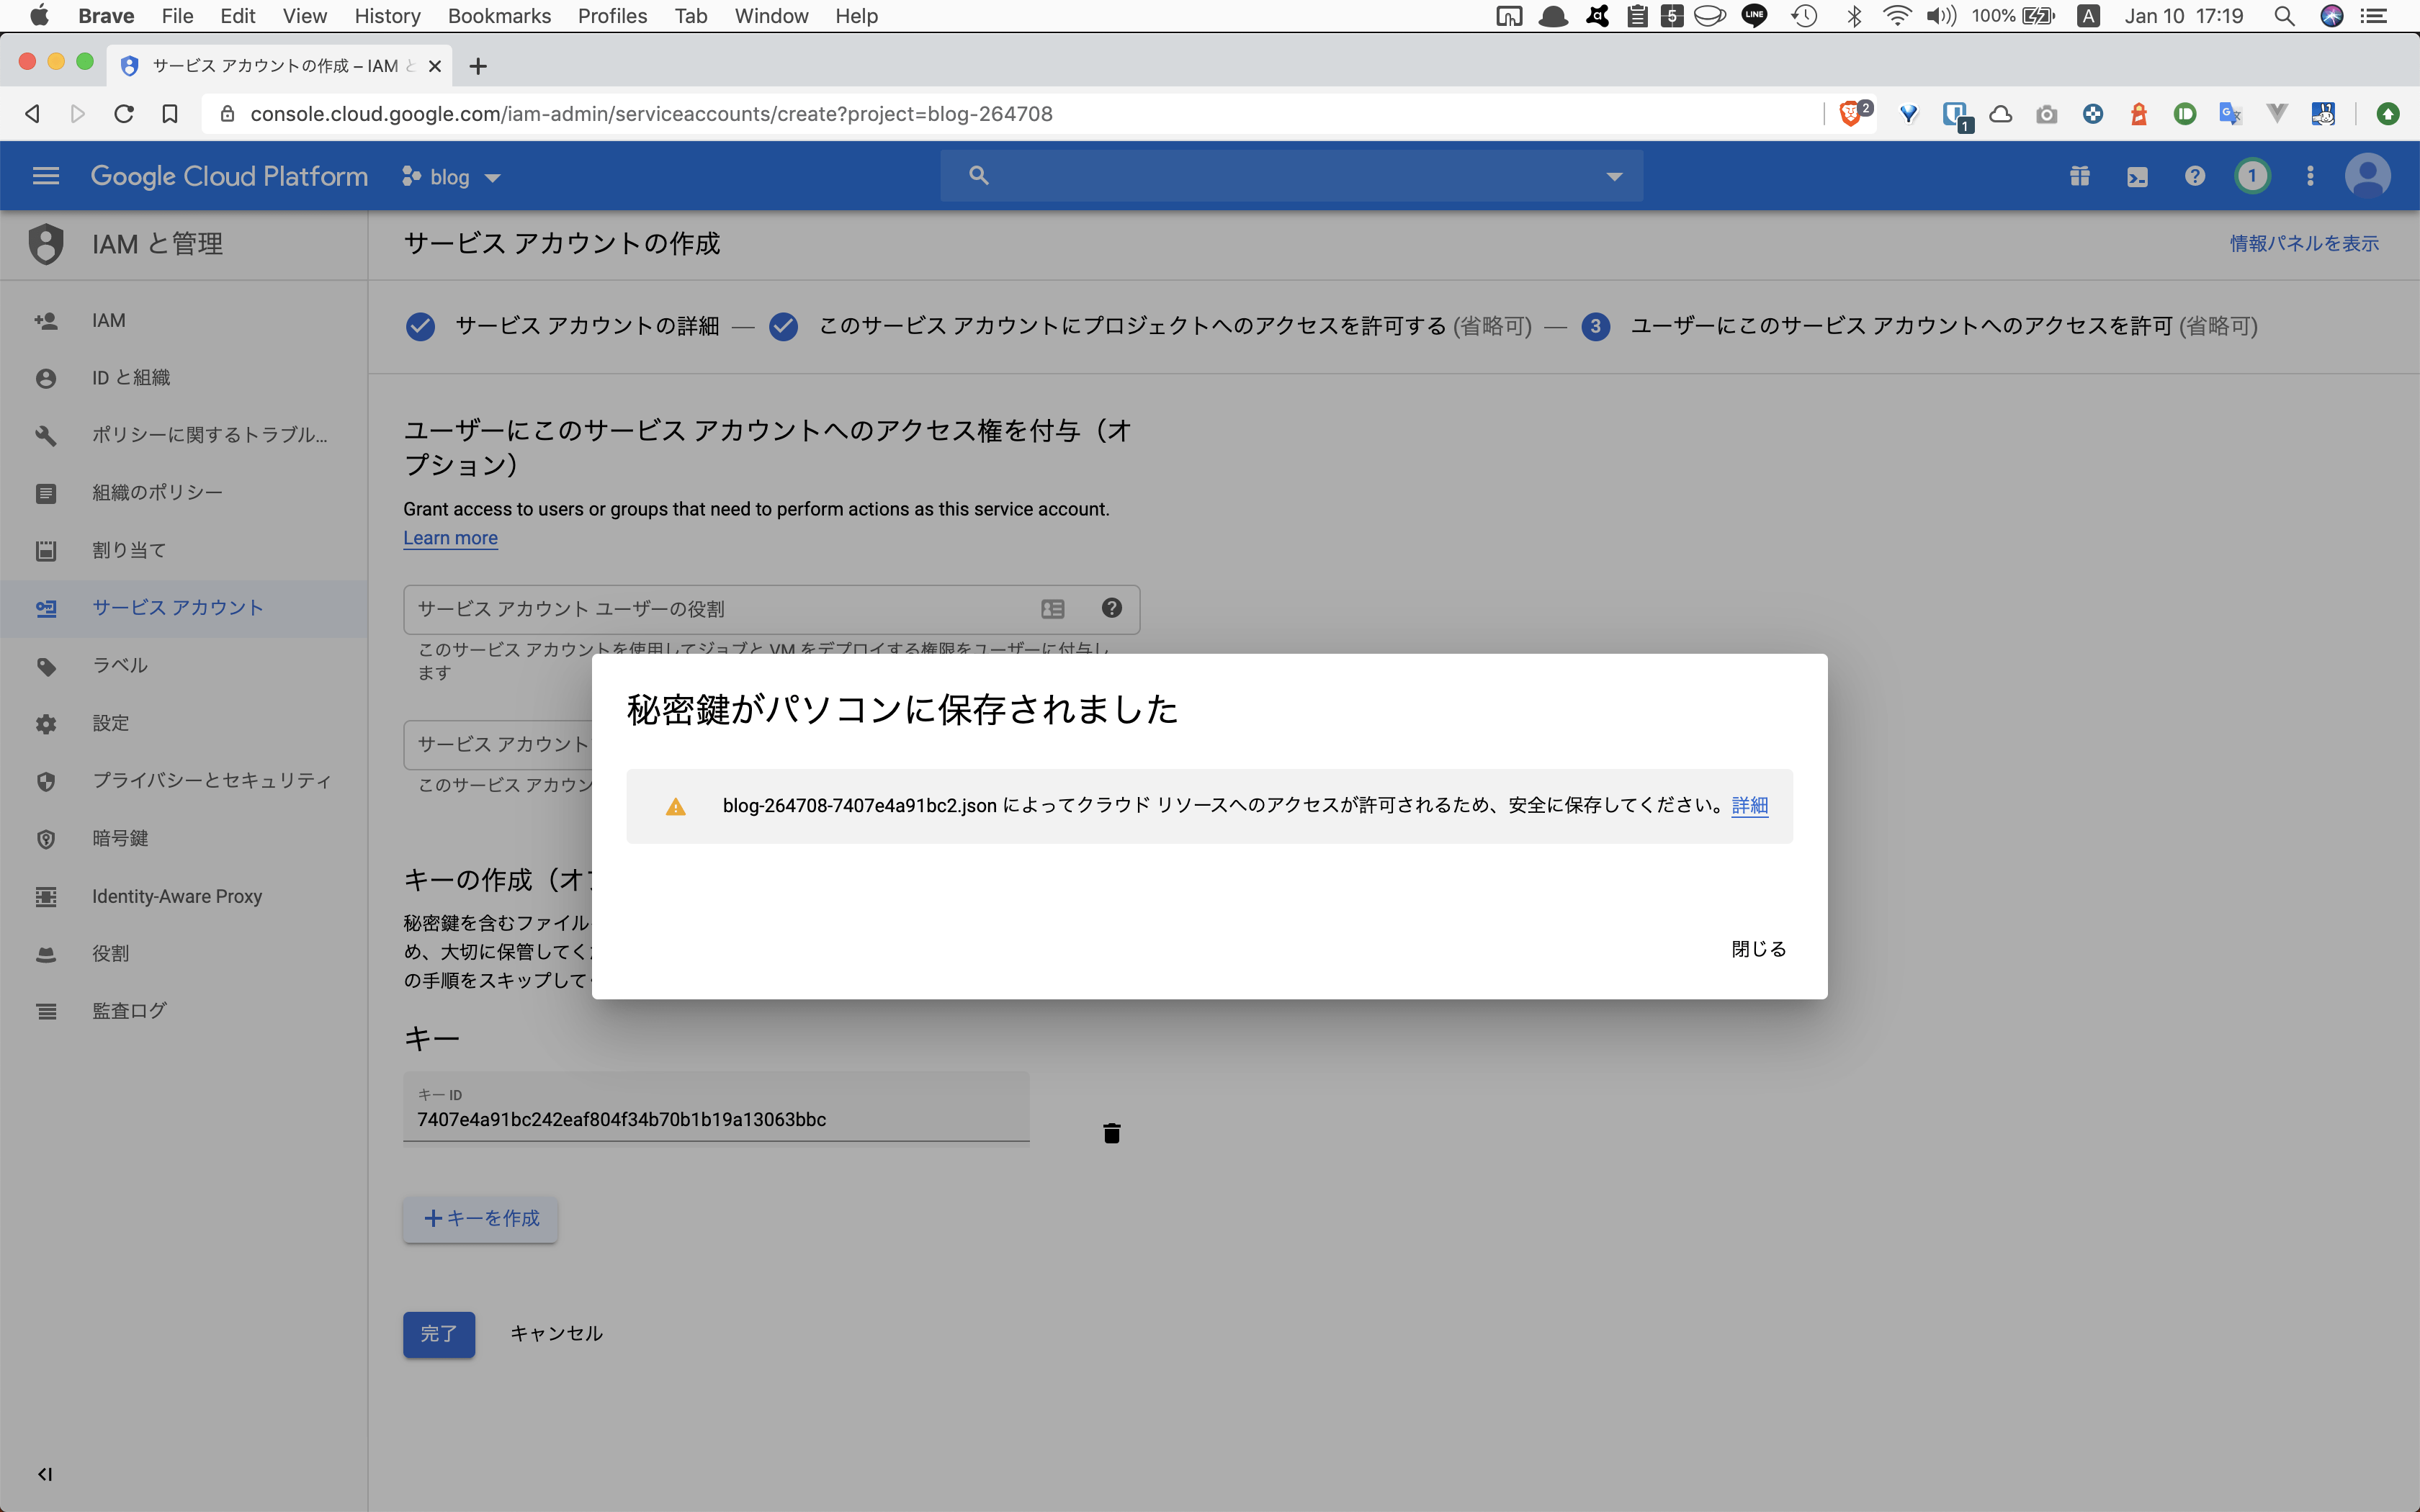Open Cloud Shell terminal icon
2420x1512 pixels.
pos(2138,175)
